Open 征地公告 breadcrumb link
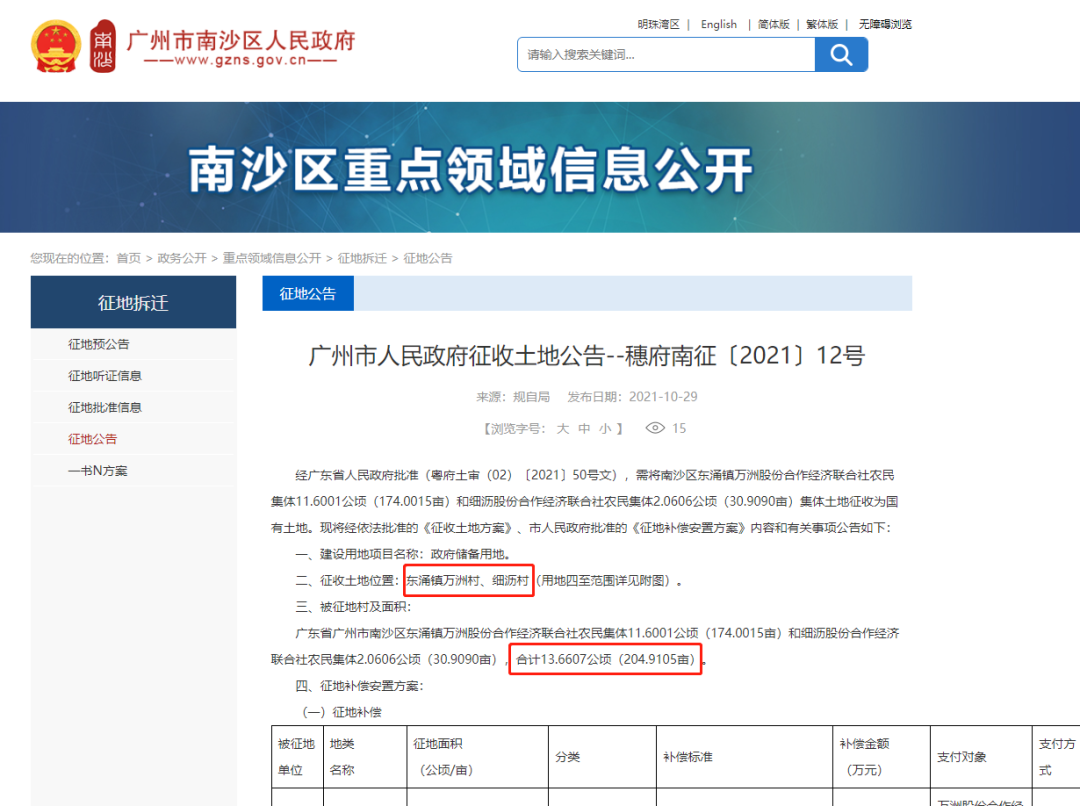This screenshot has width=1080, height=806. 428,258
